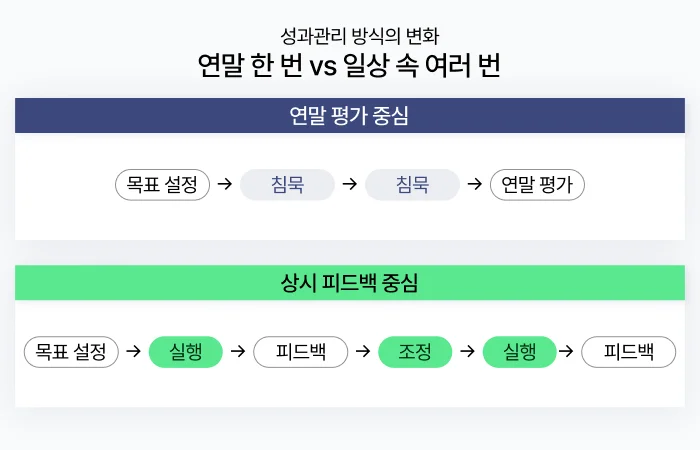
Task: Click the title 연말 한 번 vs 일상 속 여러 번
Action: 349,66
